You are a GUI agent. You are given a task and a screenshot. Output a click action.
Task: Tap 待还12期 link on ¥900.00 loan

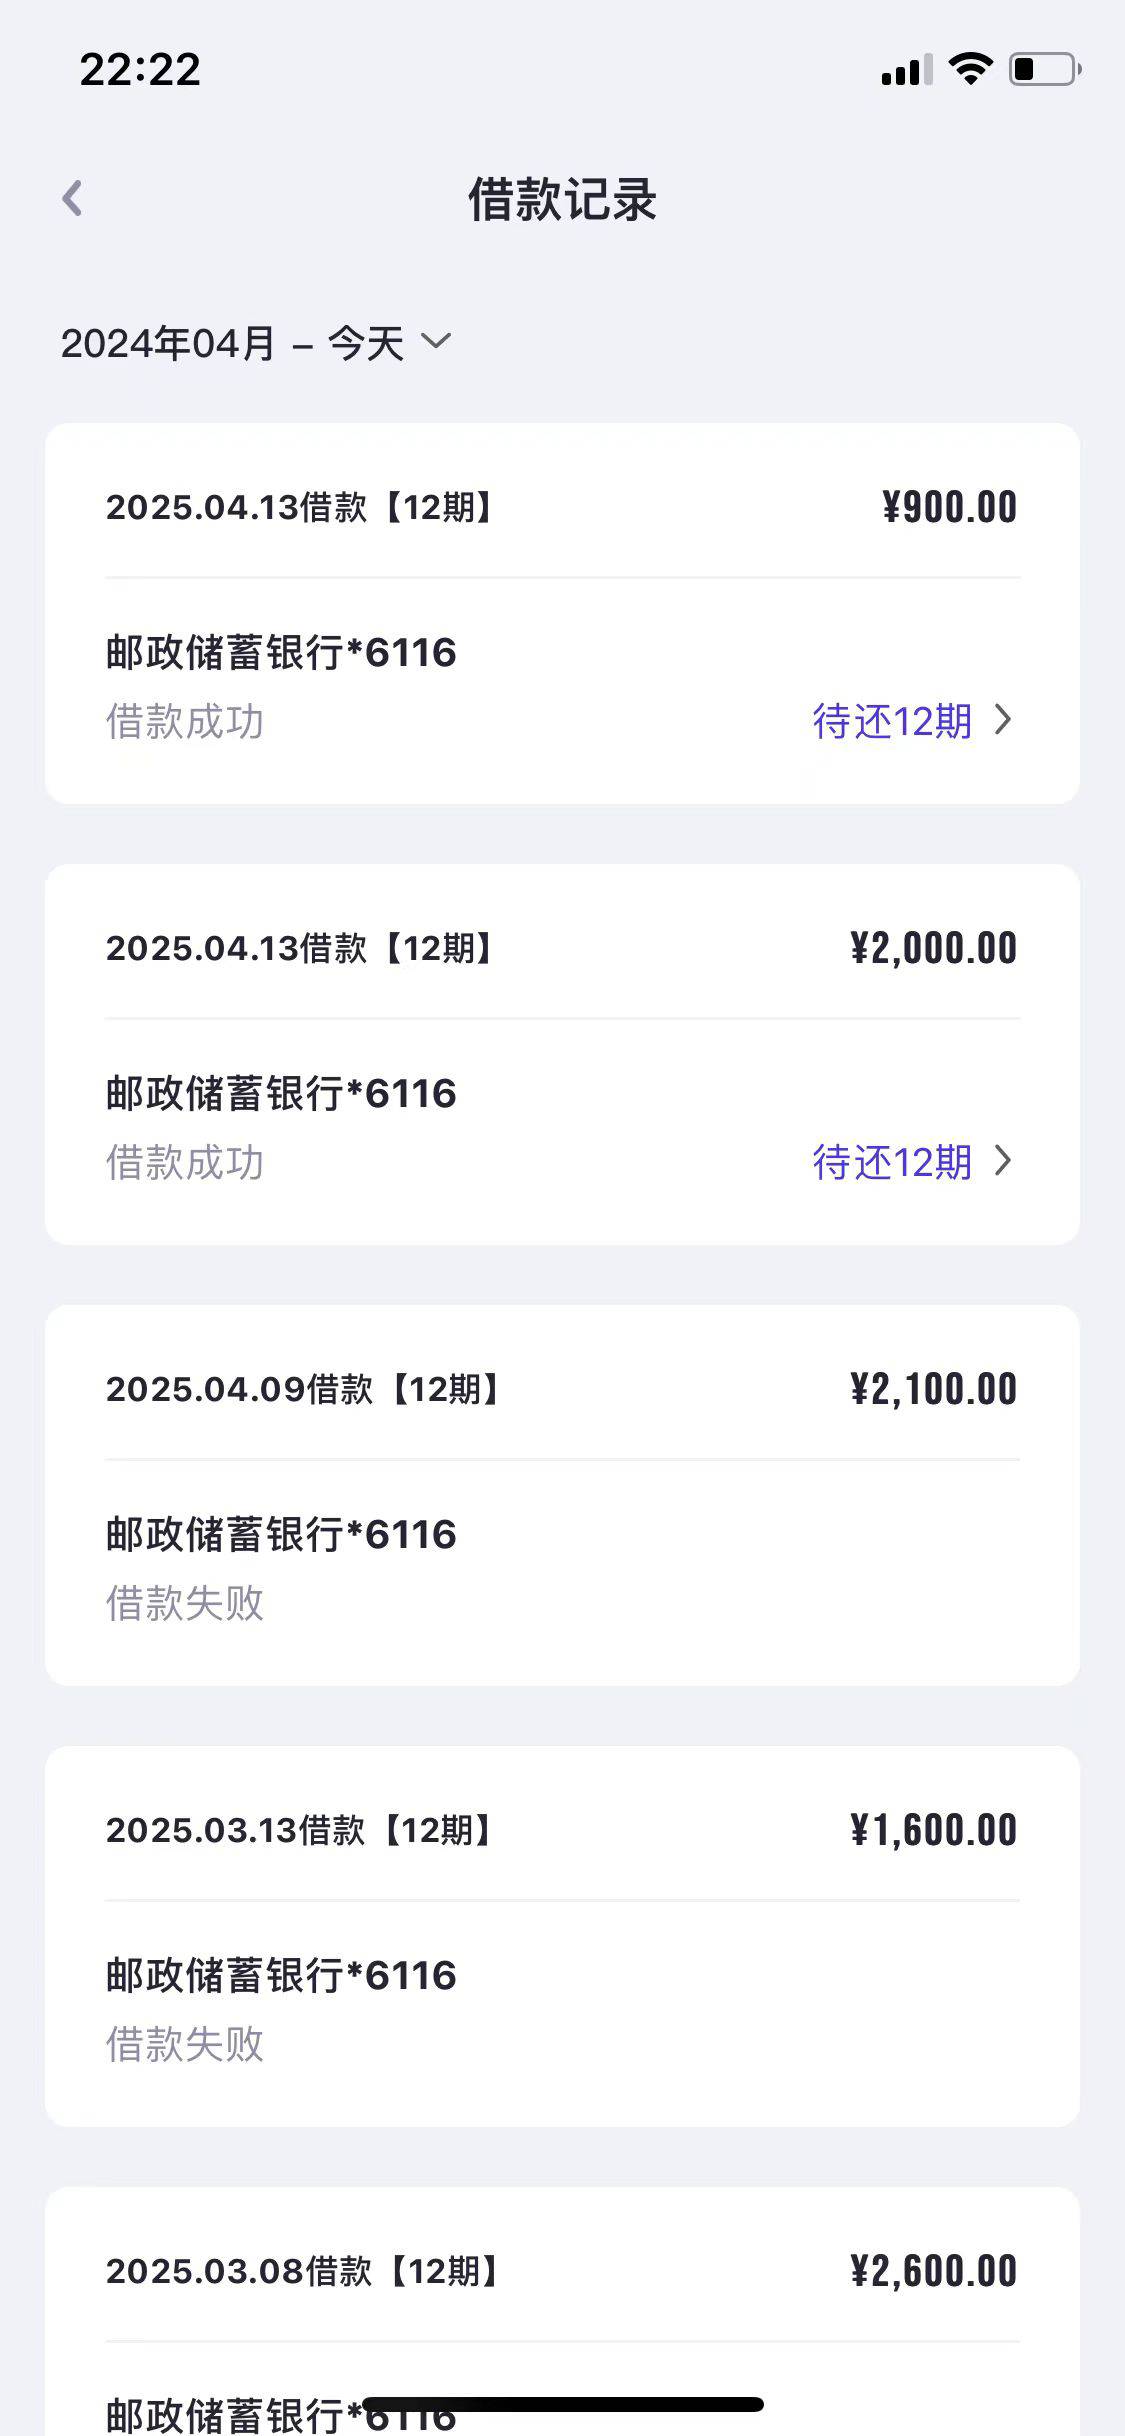(892, 721)
